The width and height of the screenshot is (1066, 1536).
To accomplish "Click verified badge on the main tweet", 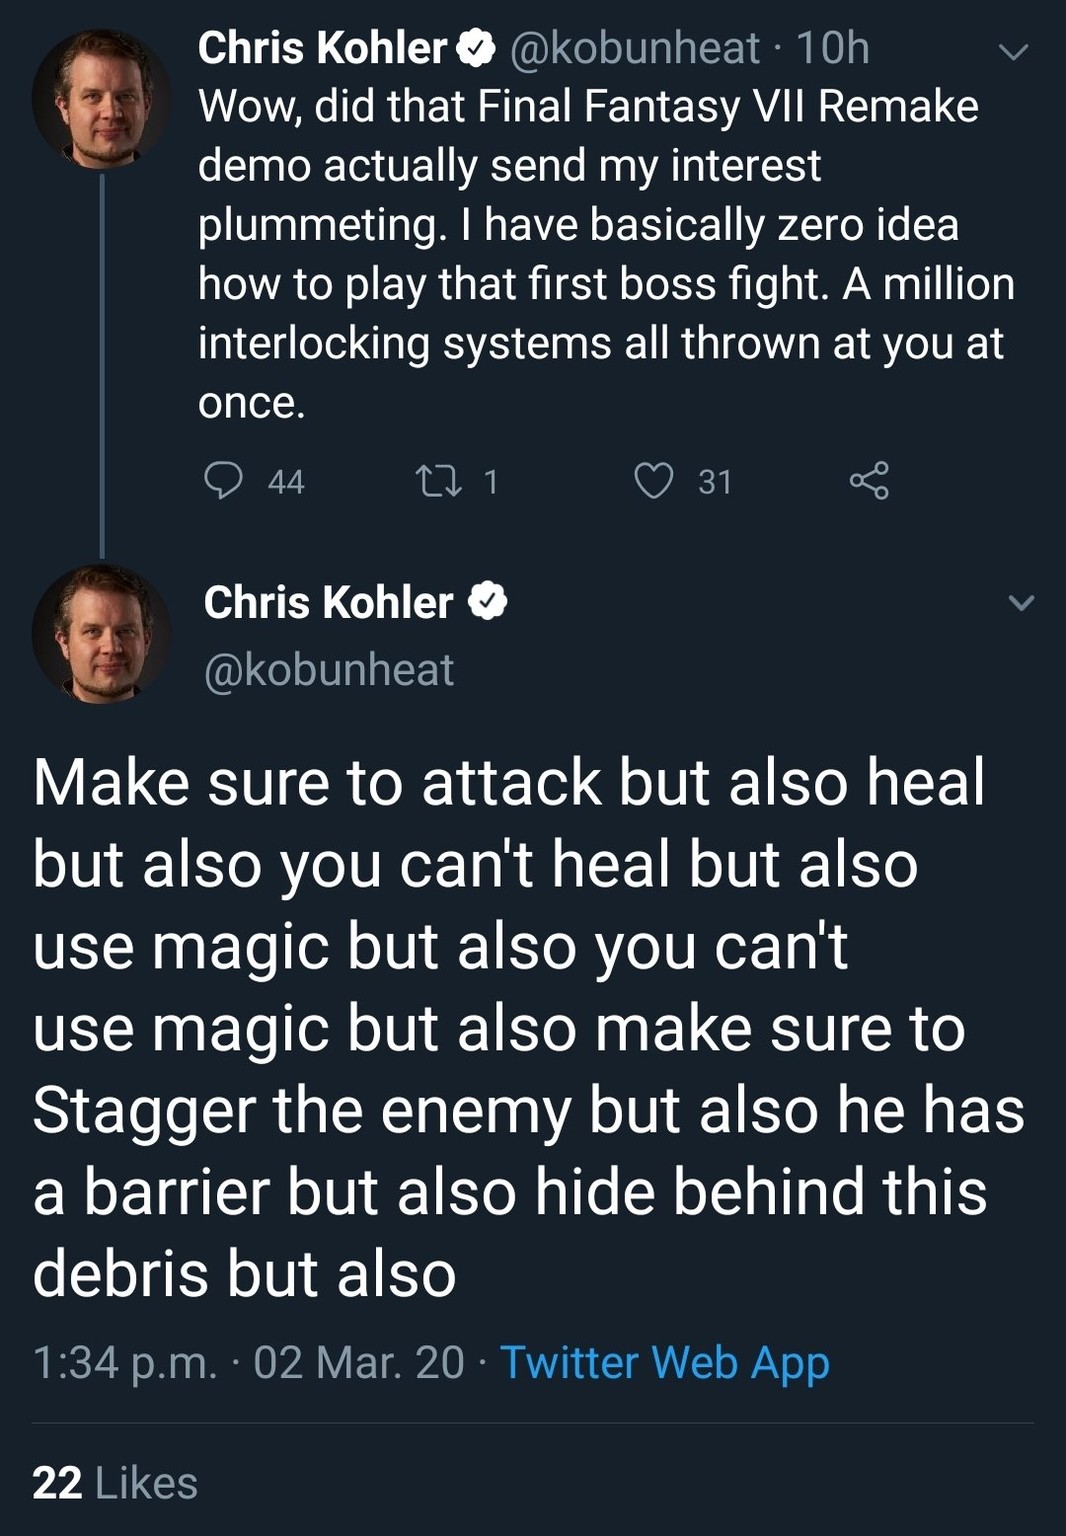I will click(488, 601).
